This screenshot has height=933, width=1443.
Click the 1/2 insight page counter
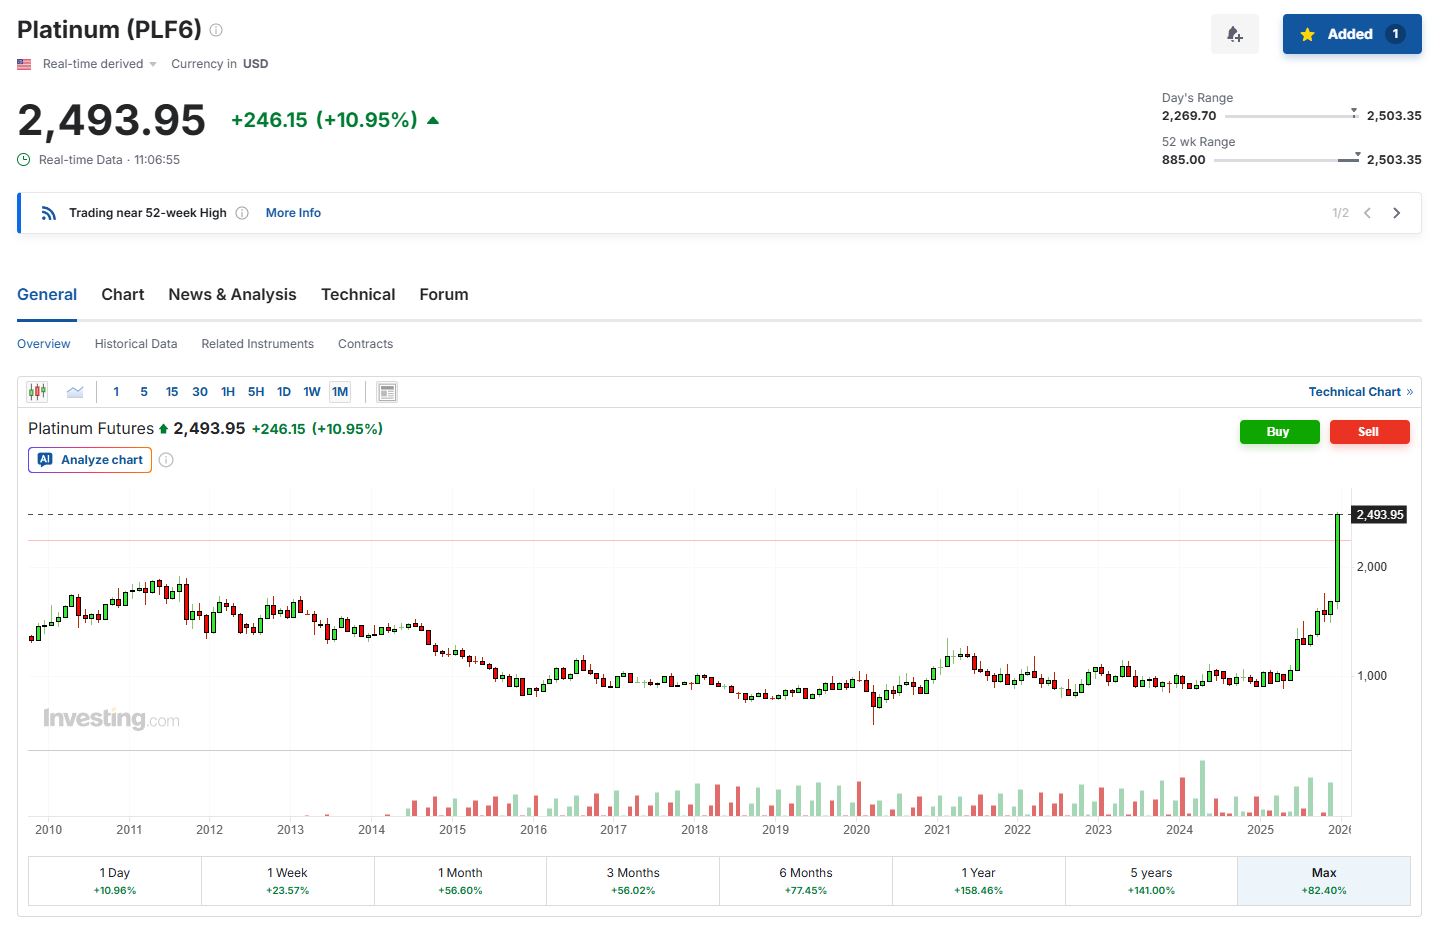(1340, 213)
